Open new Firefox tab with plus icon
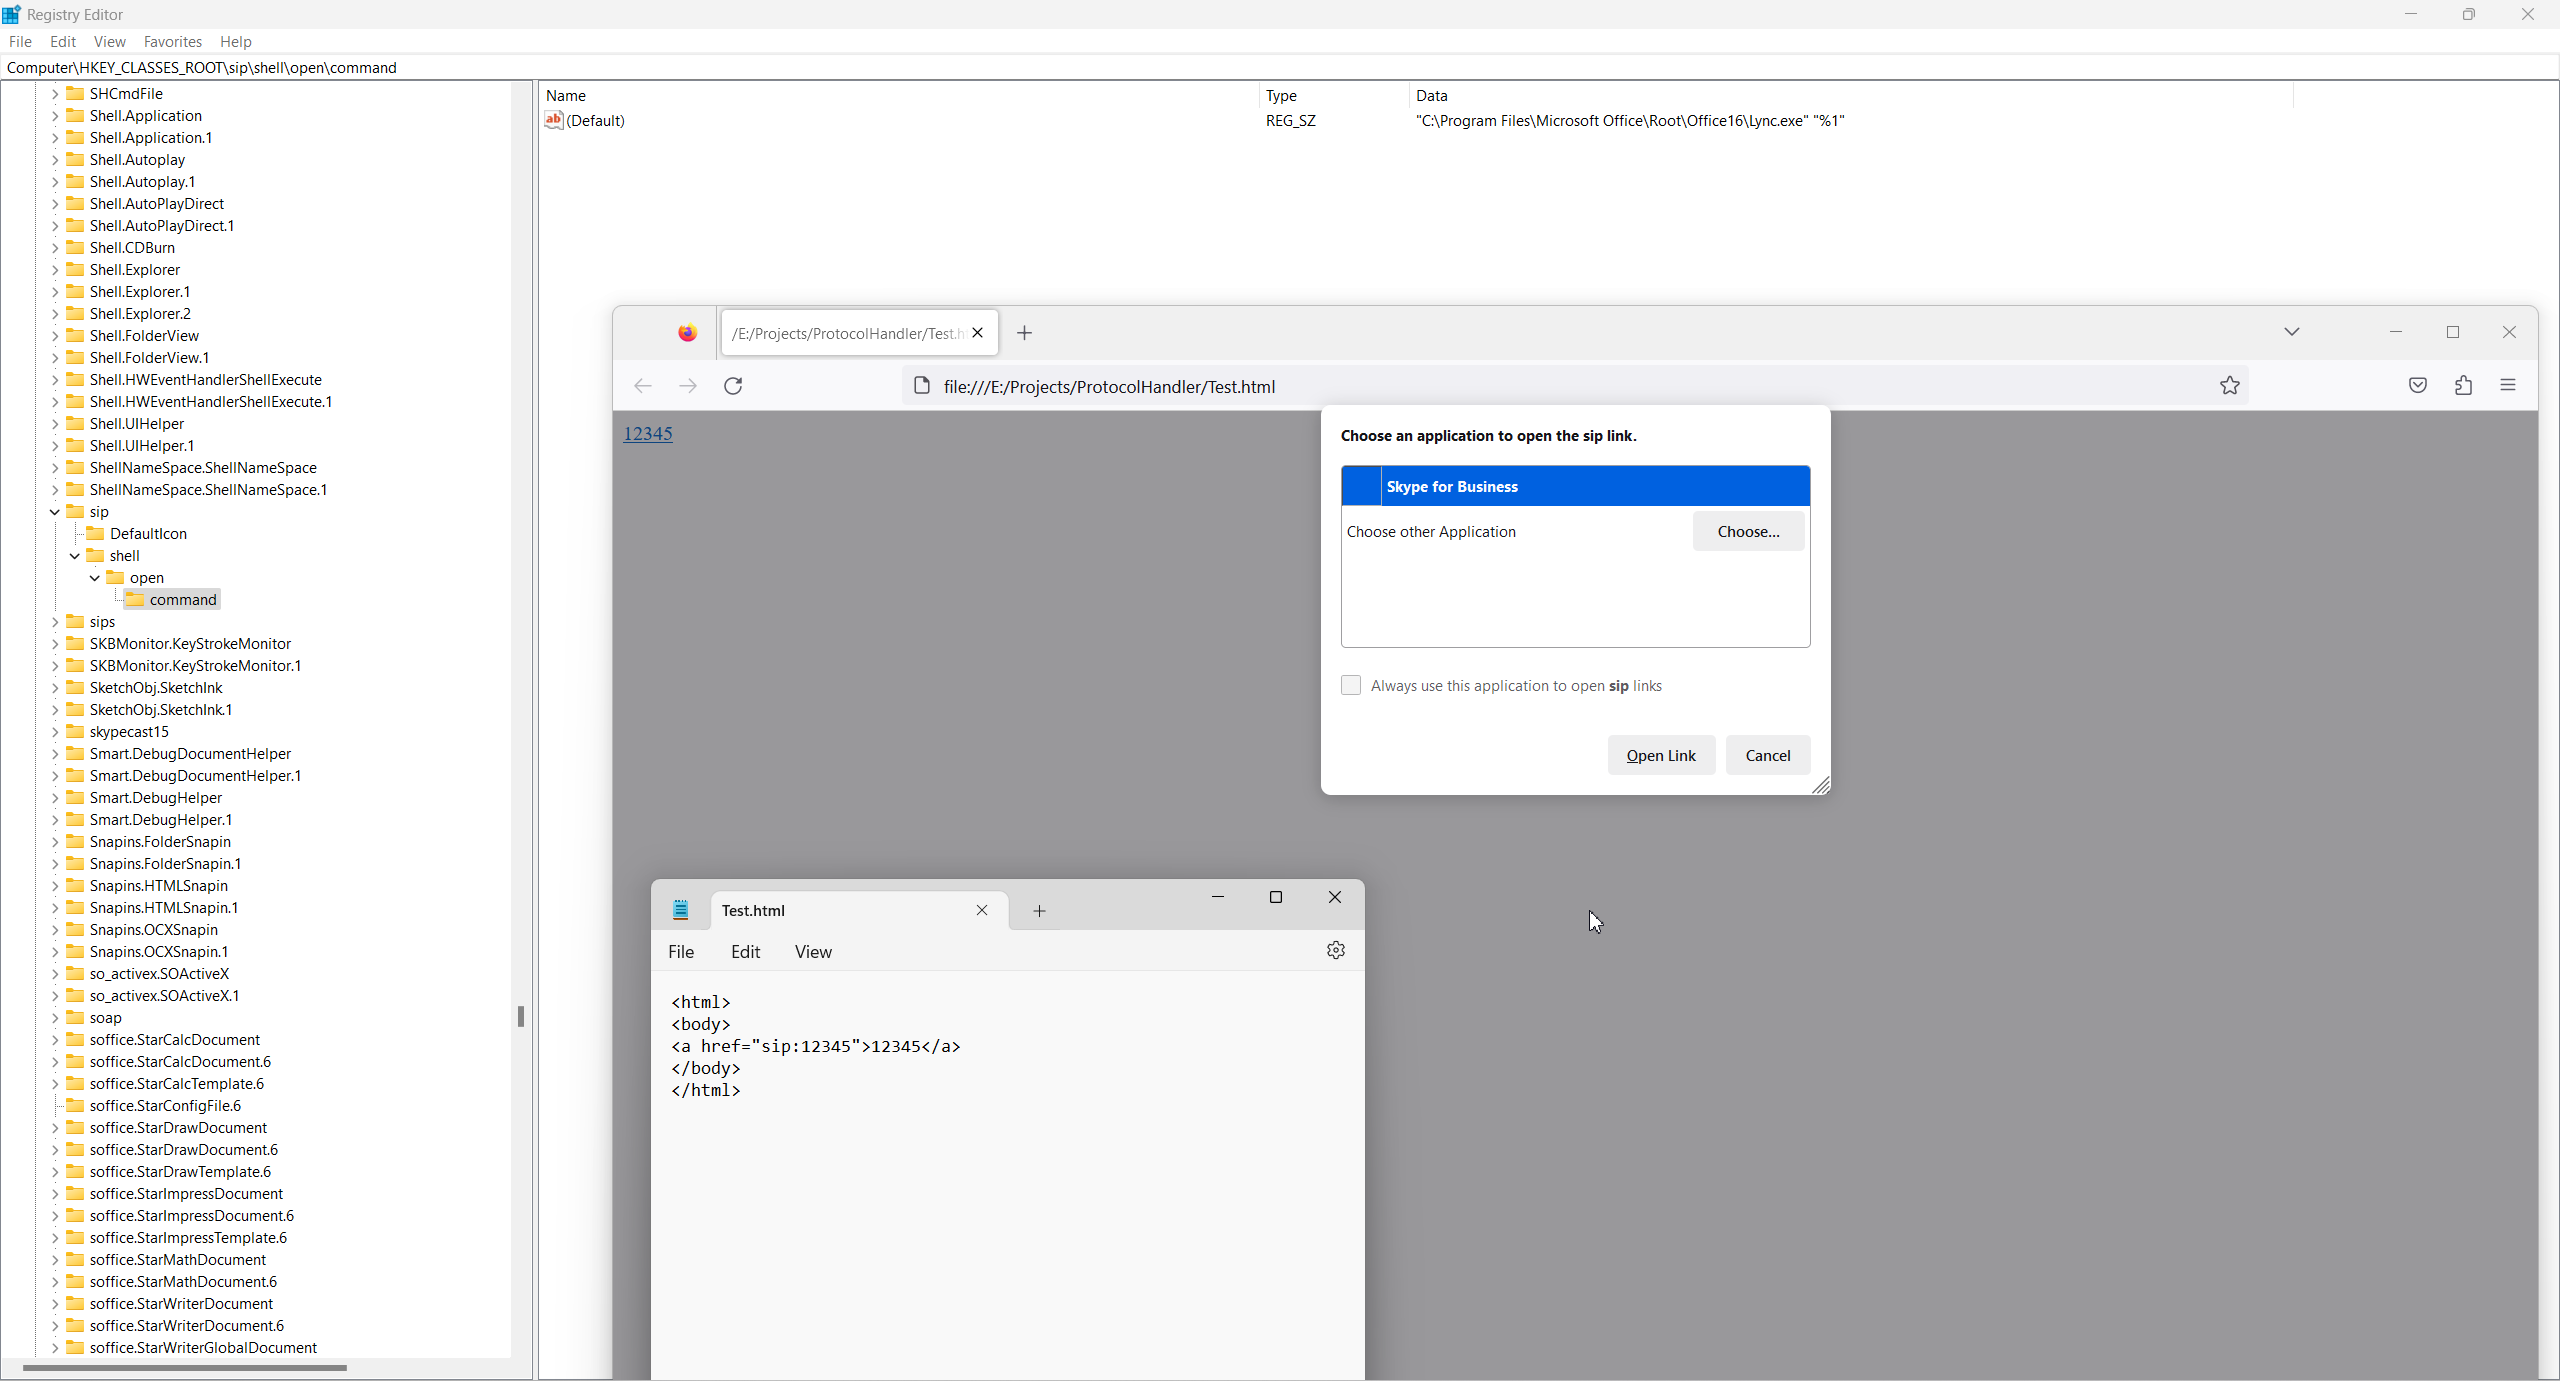 [x=1024, y=333]
